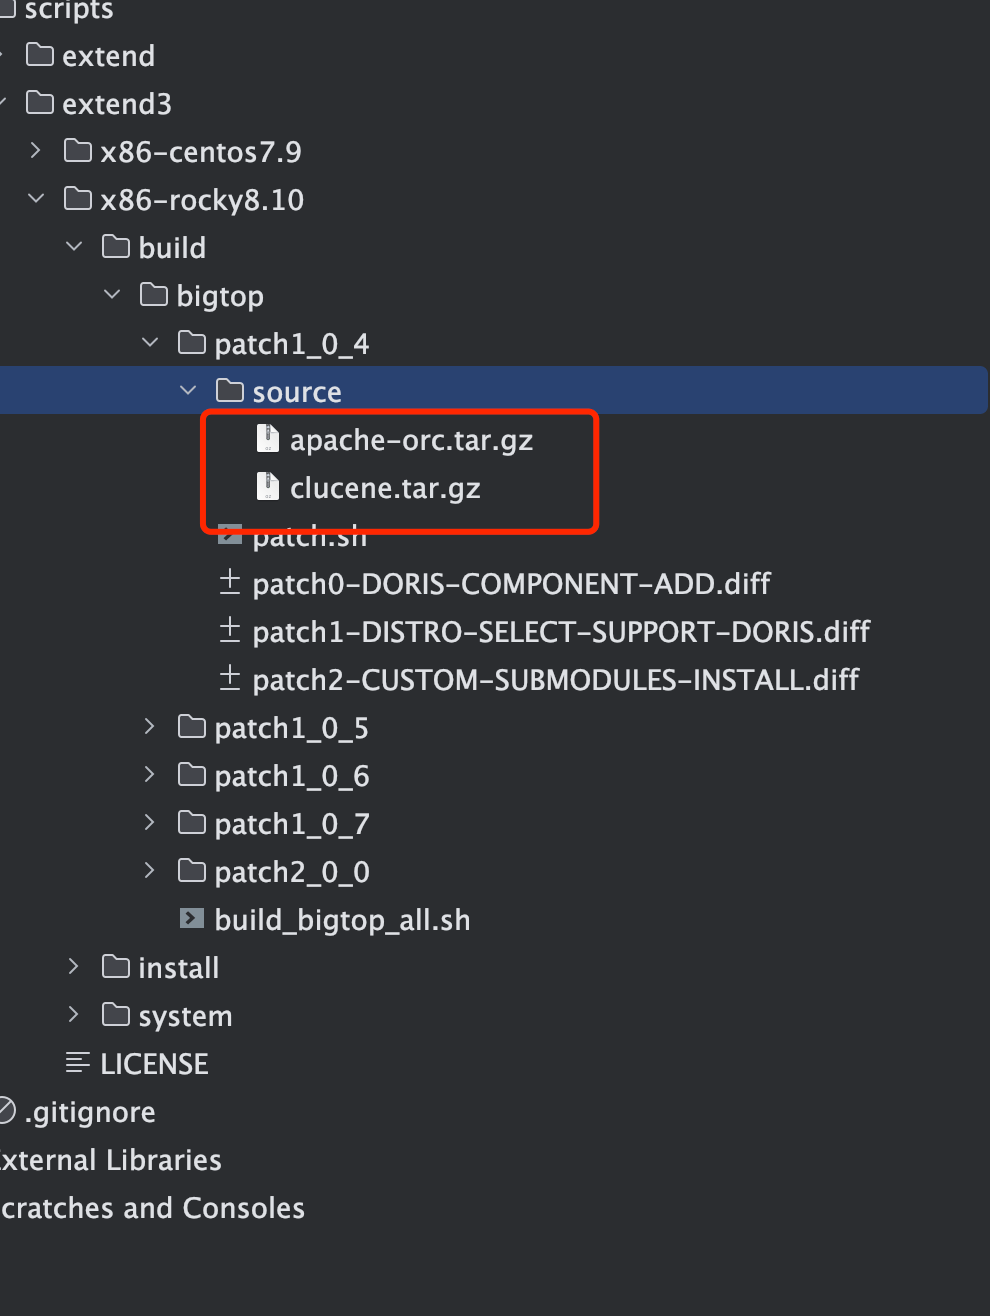Select the extend folder entry

(x=108, y=56)
